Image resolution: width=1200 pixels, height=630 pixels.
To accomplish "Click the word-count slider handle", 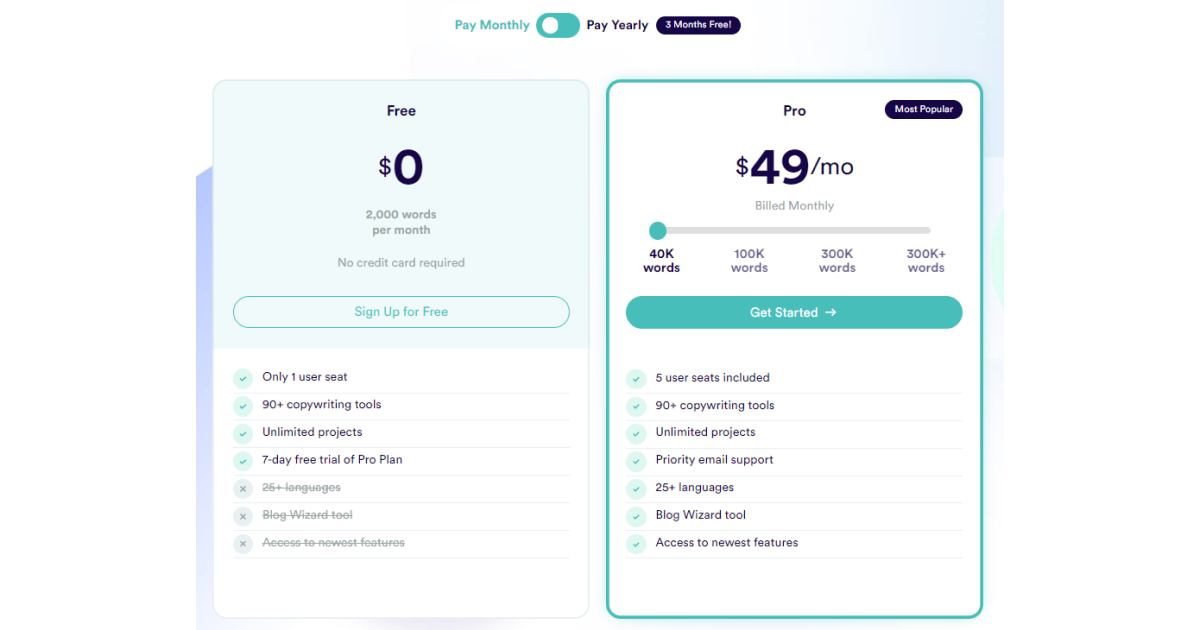I will point(657,231).
